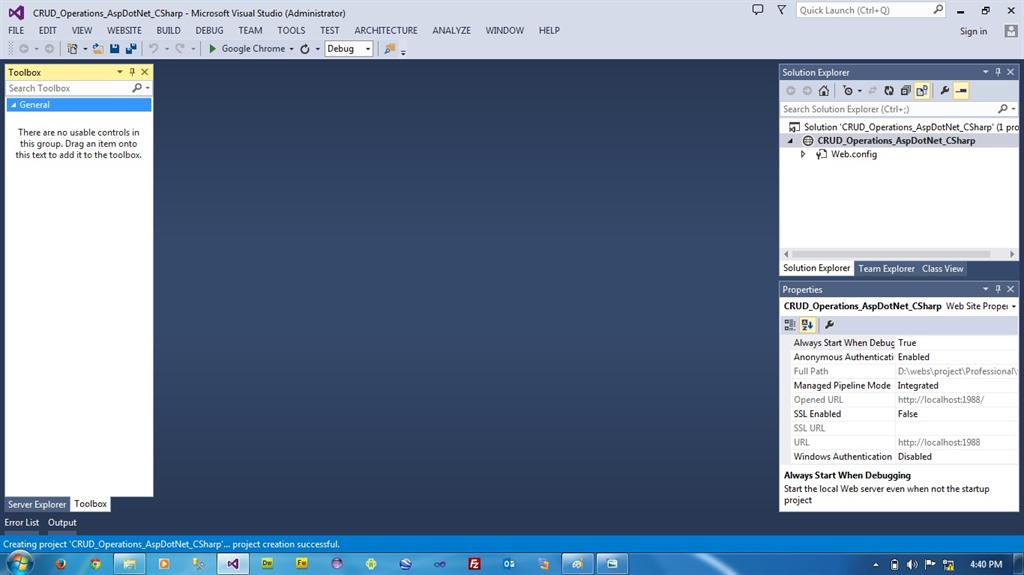
Task: Click the volume speaker tray icon
Action: click(912, 565)
